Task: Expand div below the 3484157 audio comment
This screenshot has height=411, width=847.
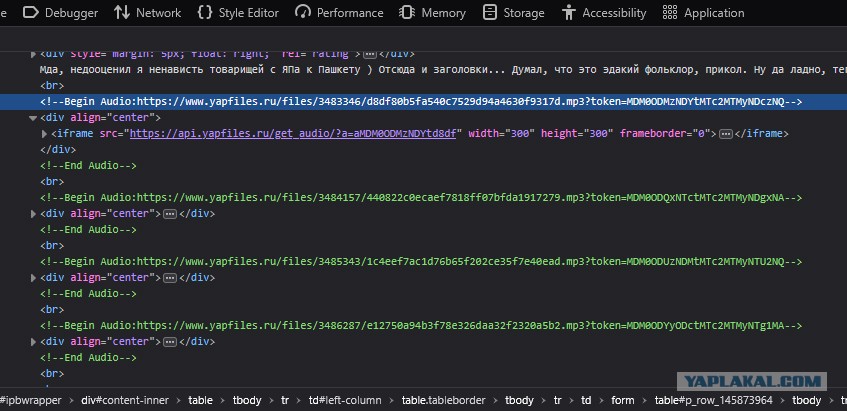Action: [x=33, y=214]
